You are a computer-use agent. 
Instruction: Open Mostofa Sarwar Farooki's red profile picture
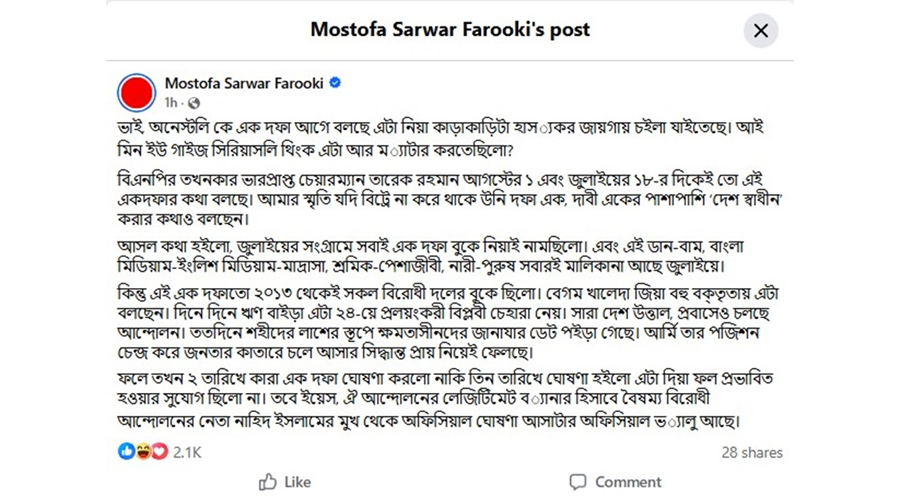point(137,92)
